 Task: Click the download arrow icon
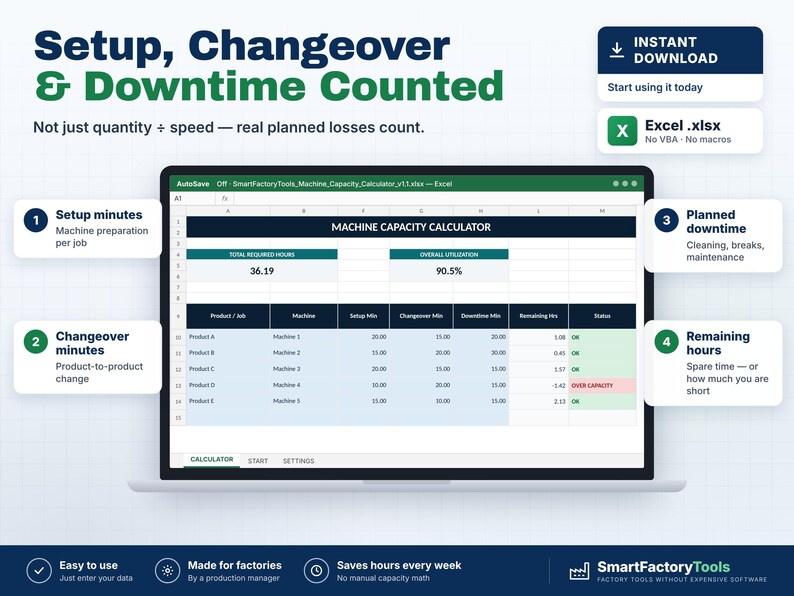click(x=616, y=50)
